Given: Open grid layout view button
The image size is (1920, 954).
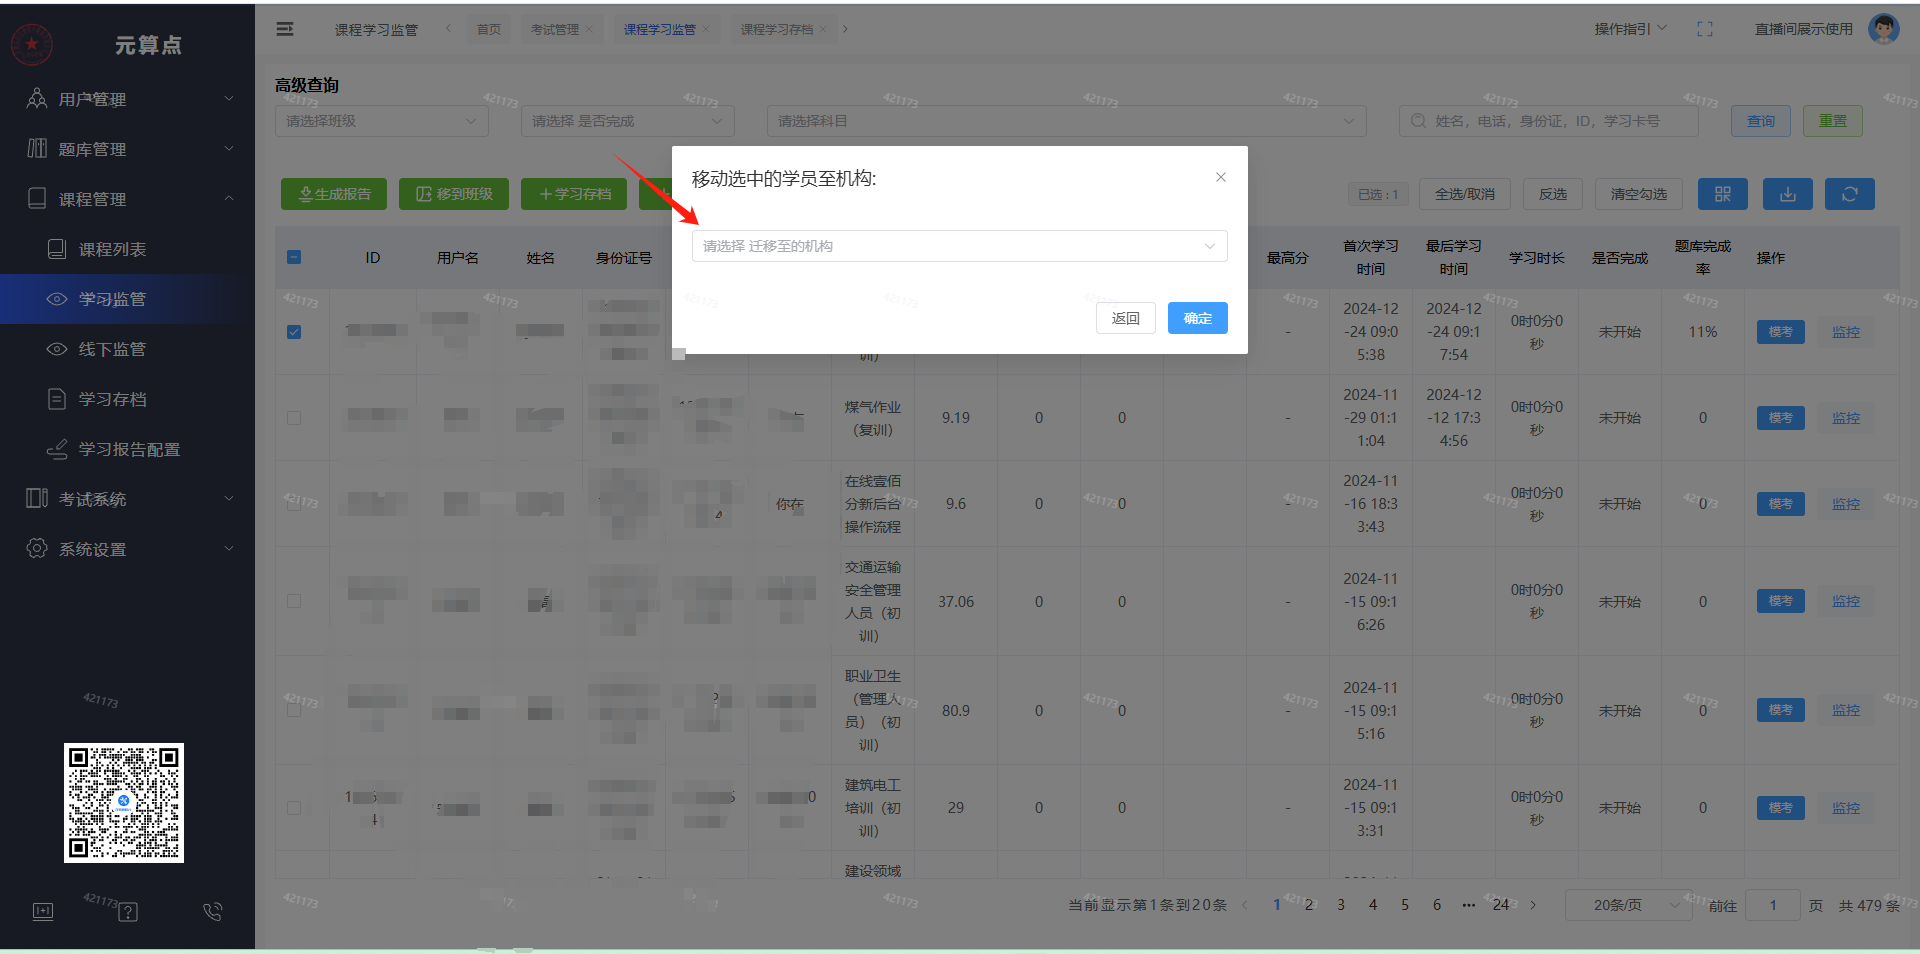Looking at the screenshot, I should point(1723,194).
